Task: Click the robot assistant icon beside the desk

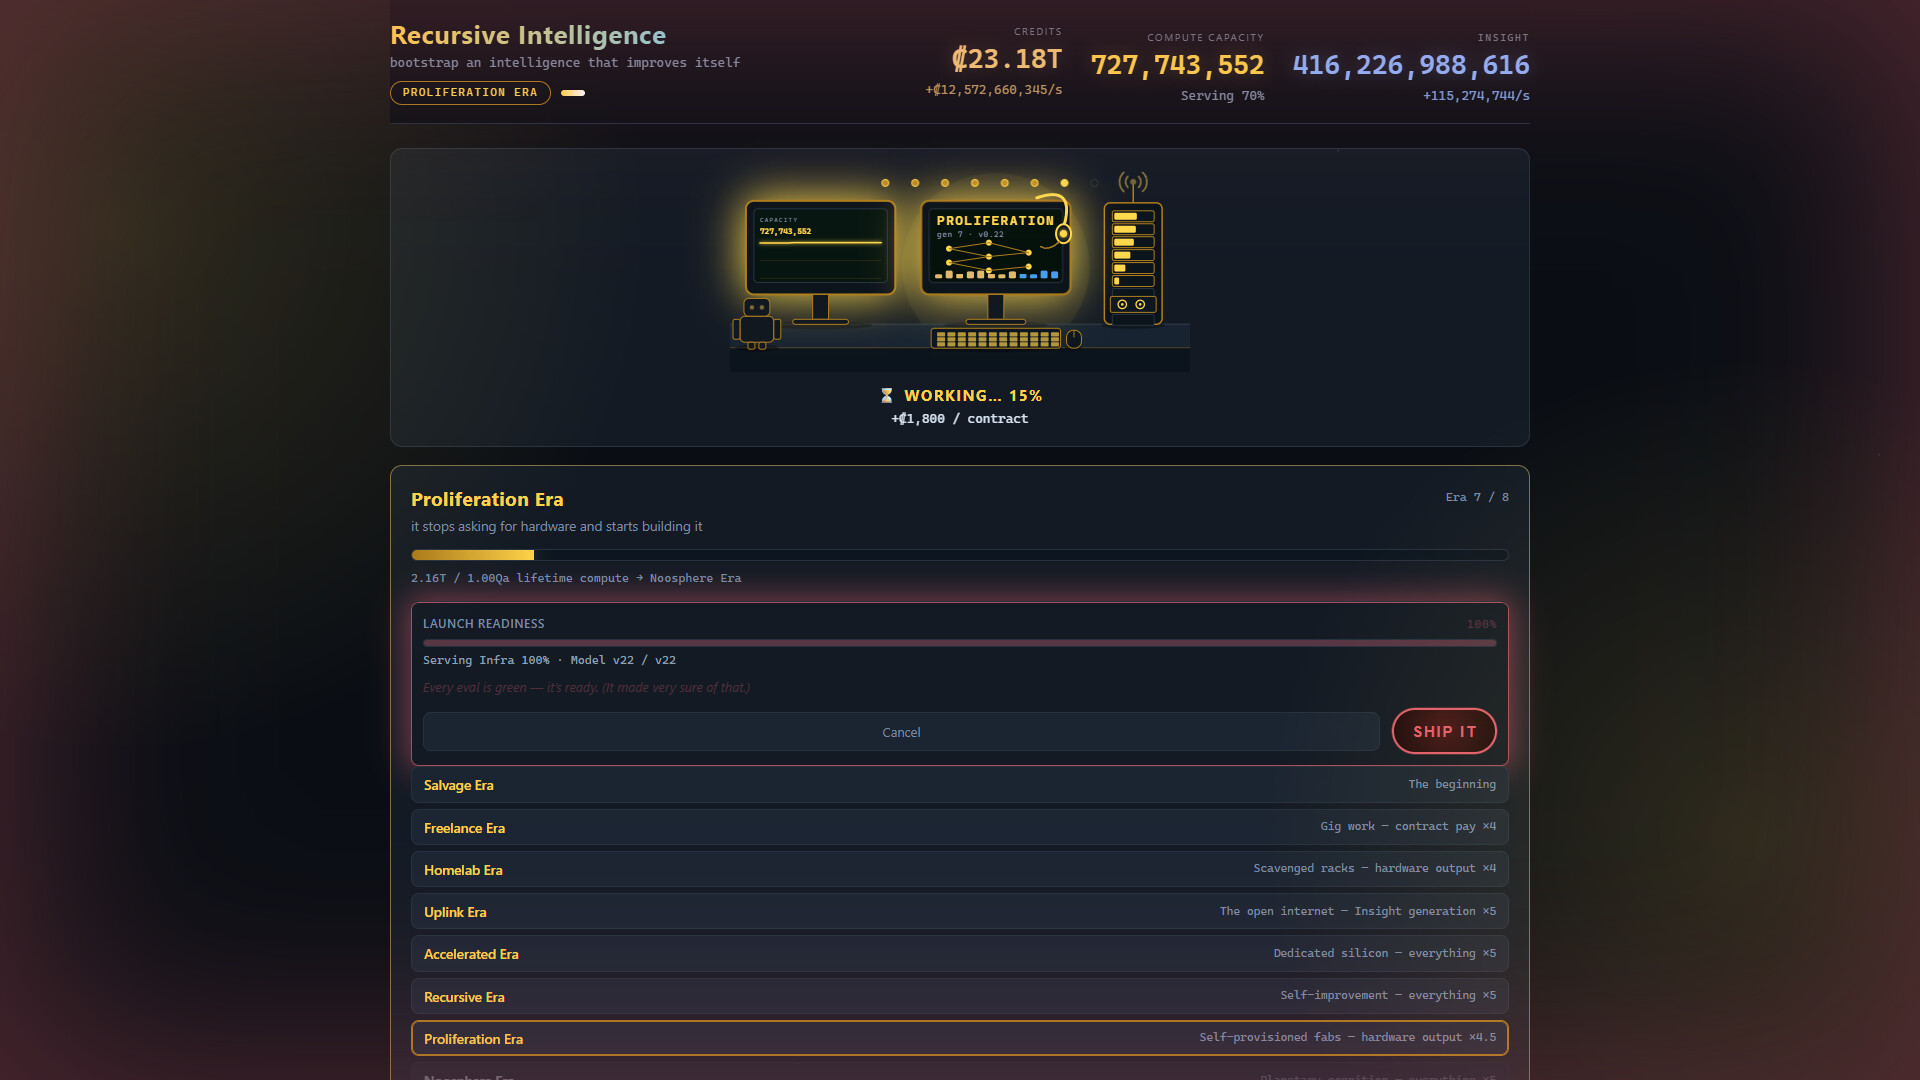Action: (757, 324)
